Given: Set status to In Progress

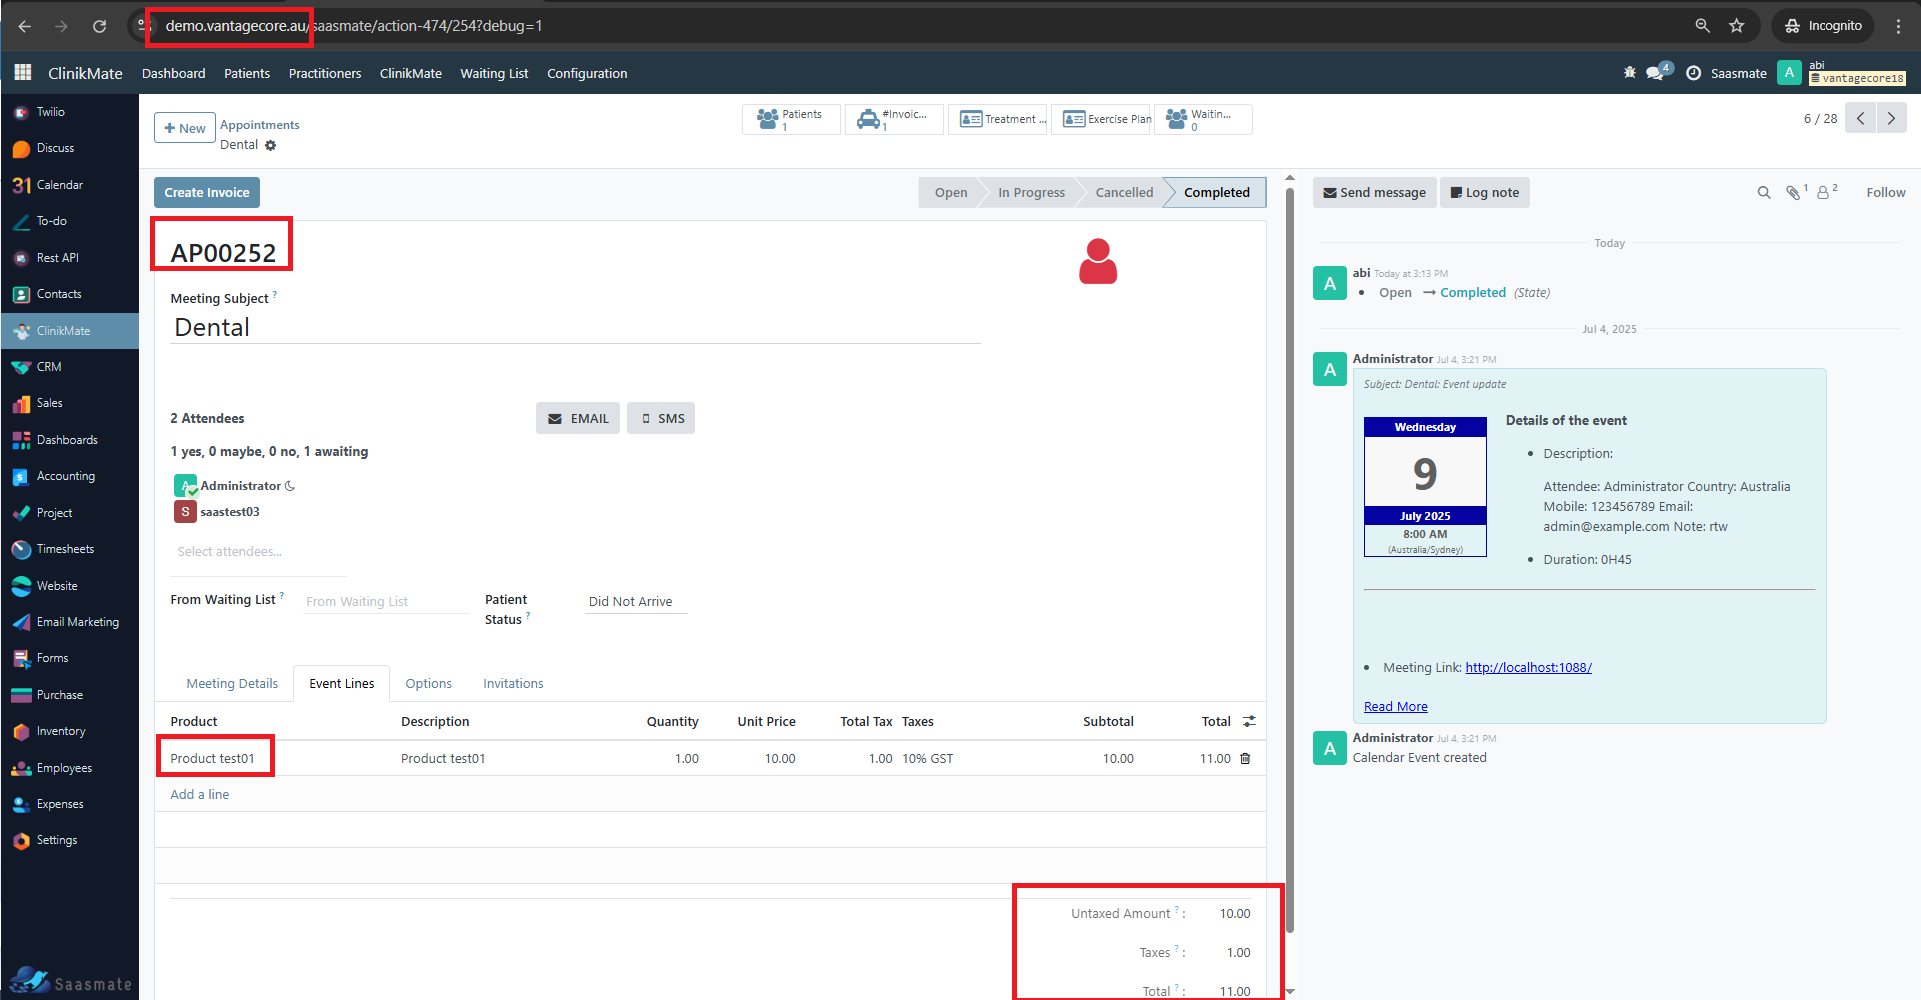Looking at the screenshot, I should click(x=1030, y=193).
